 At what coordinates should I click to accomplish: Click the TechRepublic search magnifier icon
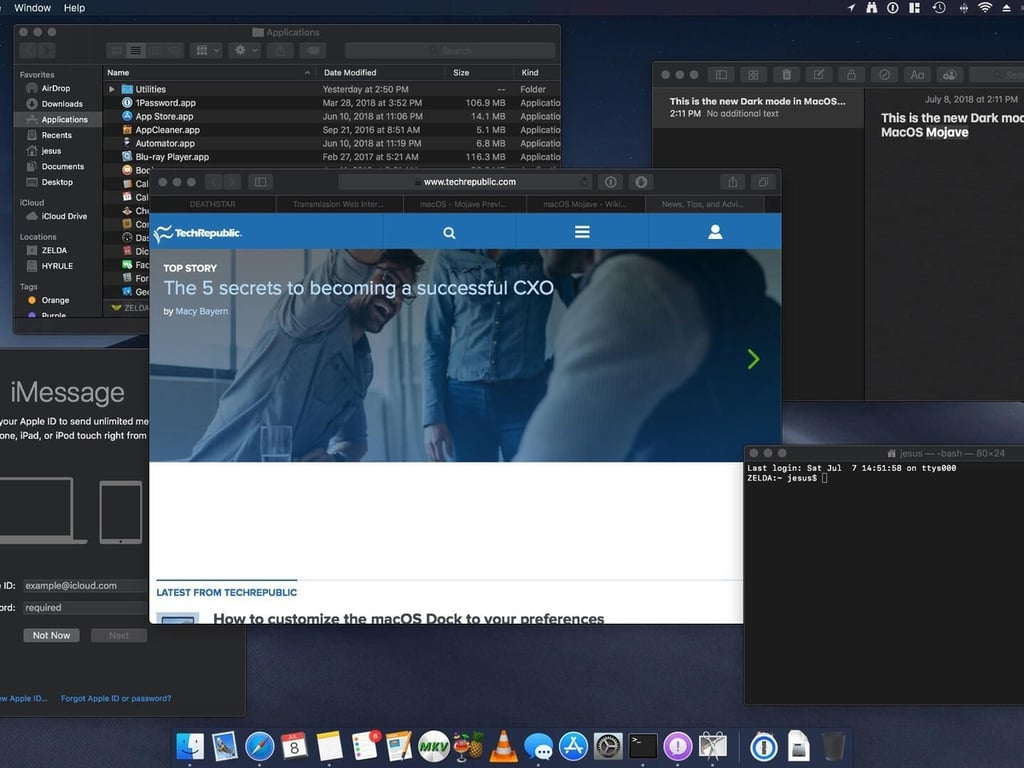(449, 232)
